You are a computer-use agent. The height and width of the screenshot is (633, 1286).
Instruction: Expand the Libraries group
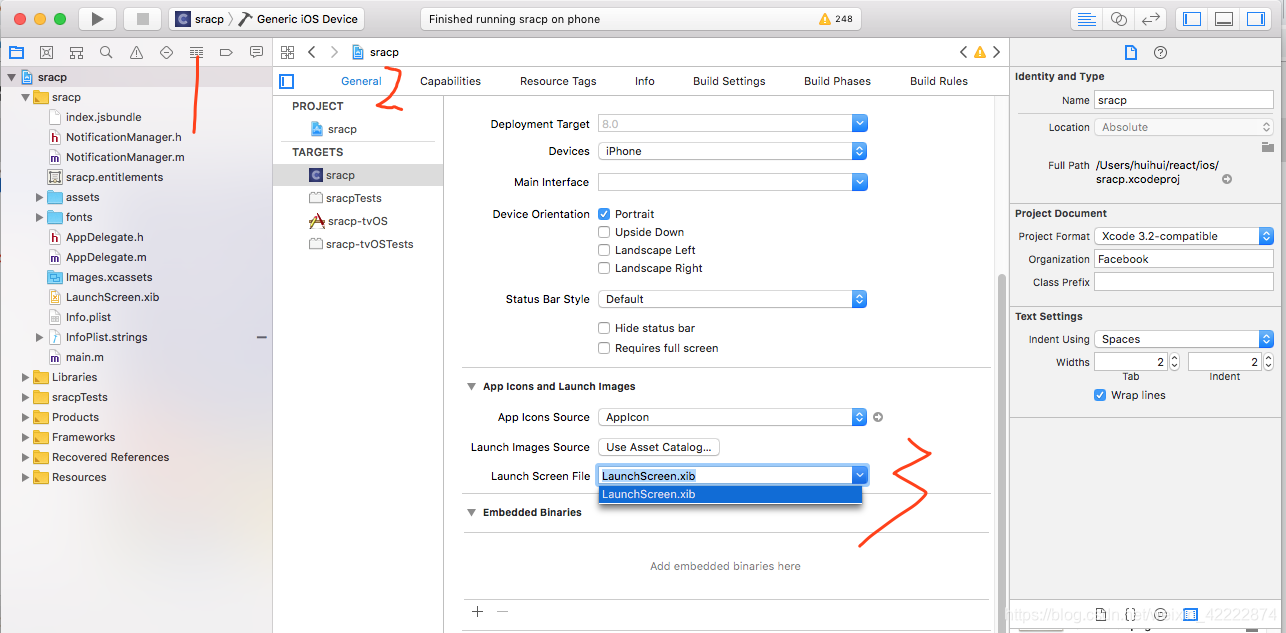tap(26, 377)
